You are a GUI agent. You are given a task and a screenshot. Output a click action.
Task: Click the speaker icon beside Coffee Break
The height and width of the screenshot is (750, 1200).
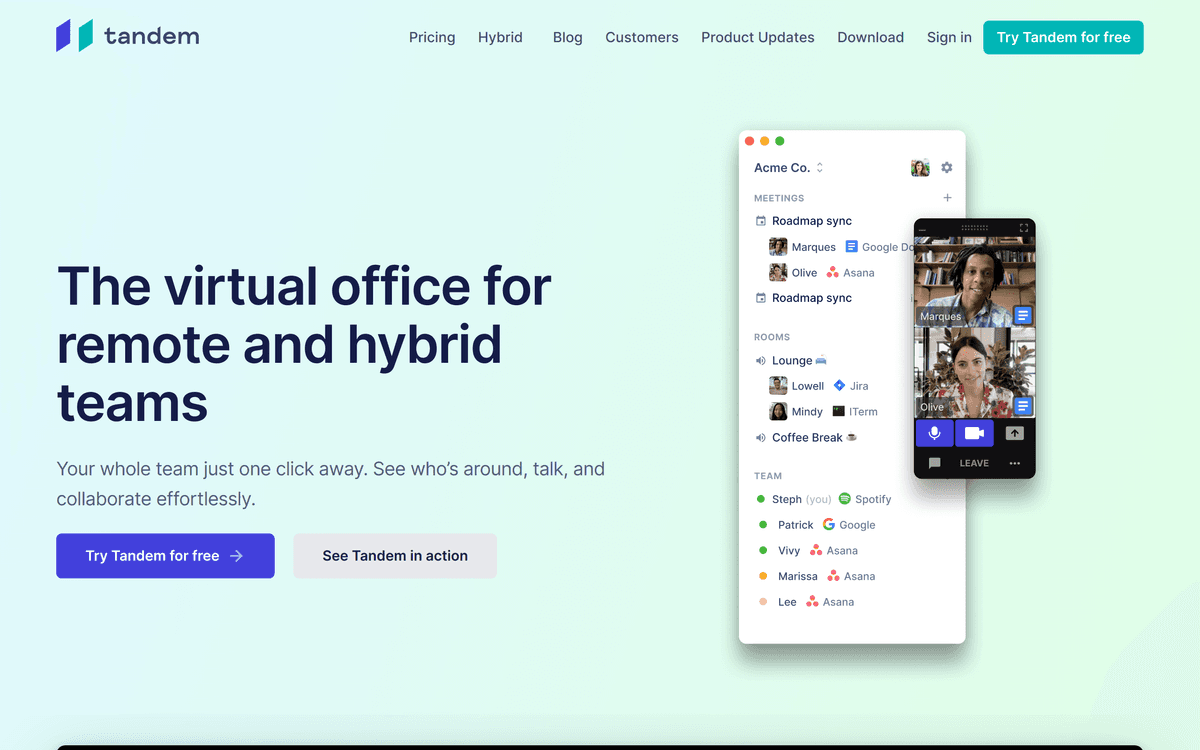[761, 438]
